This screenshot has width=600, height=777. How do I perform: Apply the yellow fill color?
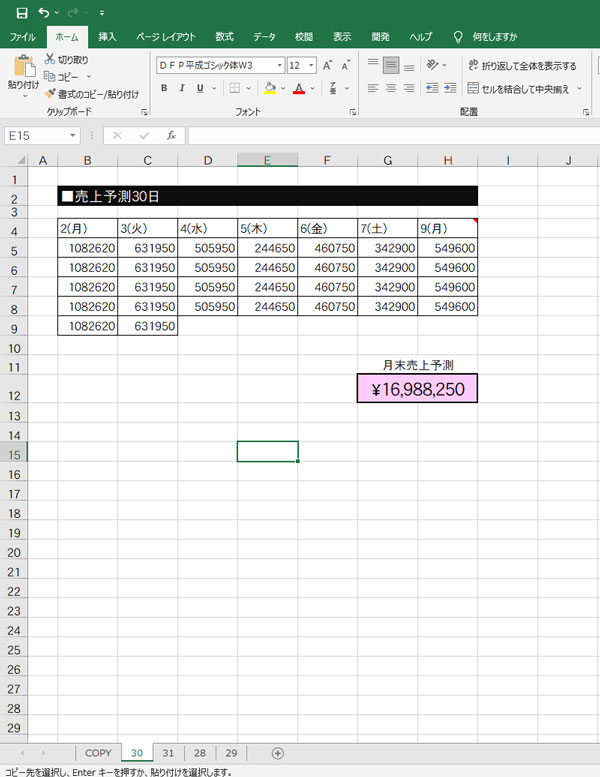click(270, 88)
